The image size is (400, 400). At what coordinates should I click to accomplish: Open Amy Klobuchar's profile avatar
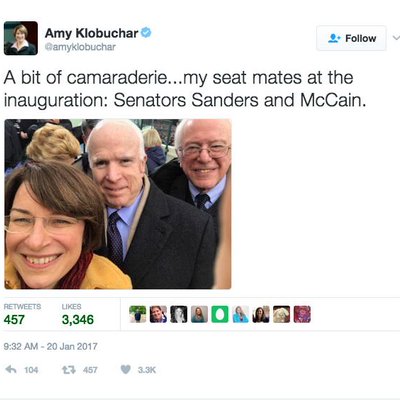pyautogui.click(x=21, y=38)
